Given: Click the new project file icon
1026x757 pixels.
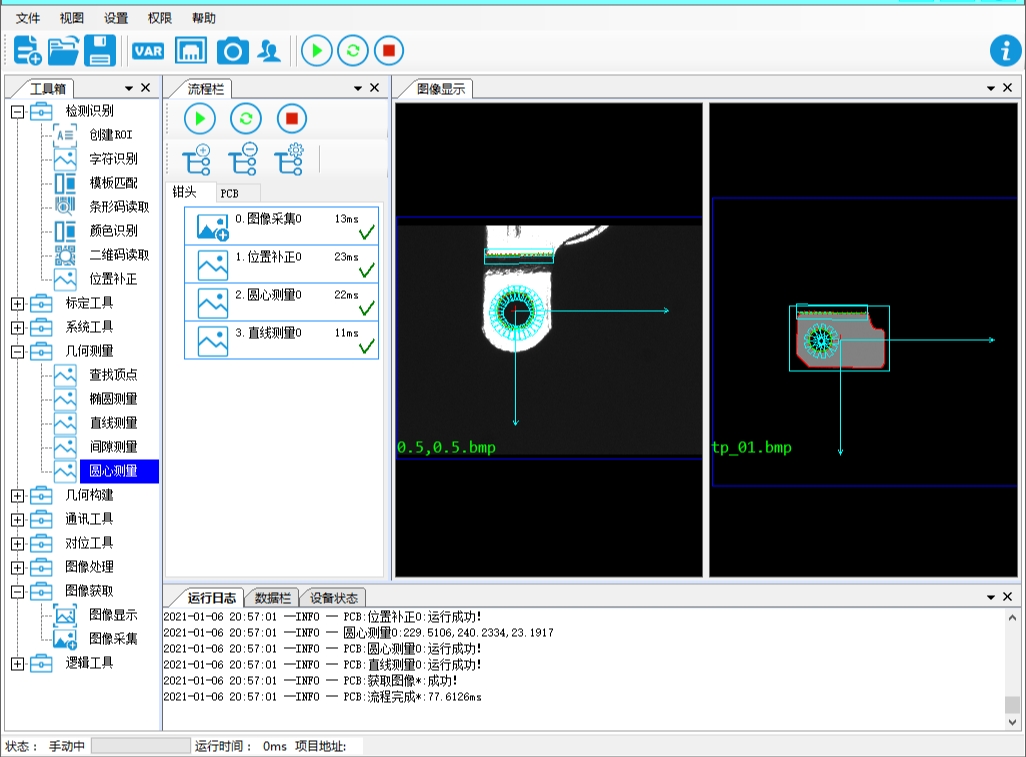Looking at the screenshot, I should point(27,50).
